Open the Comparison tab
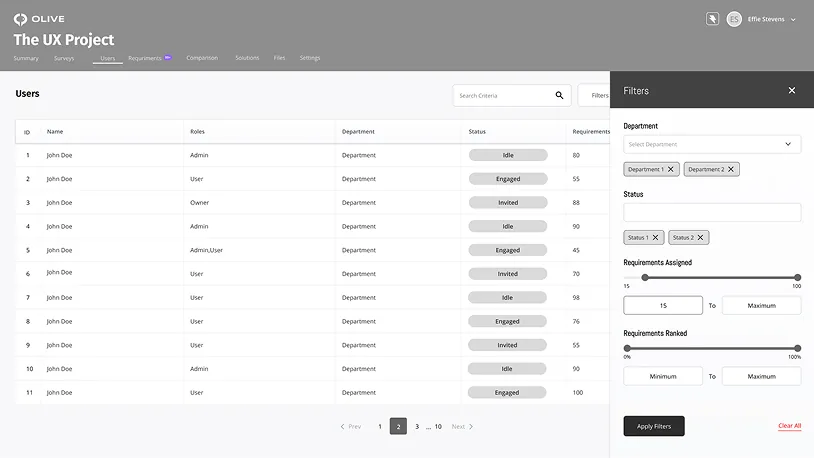Viewport: 814px width, 458px height. [x=202, y=58]
